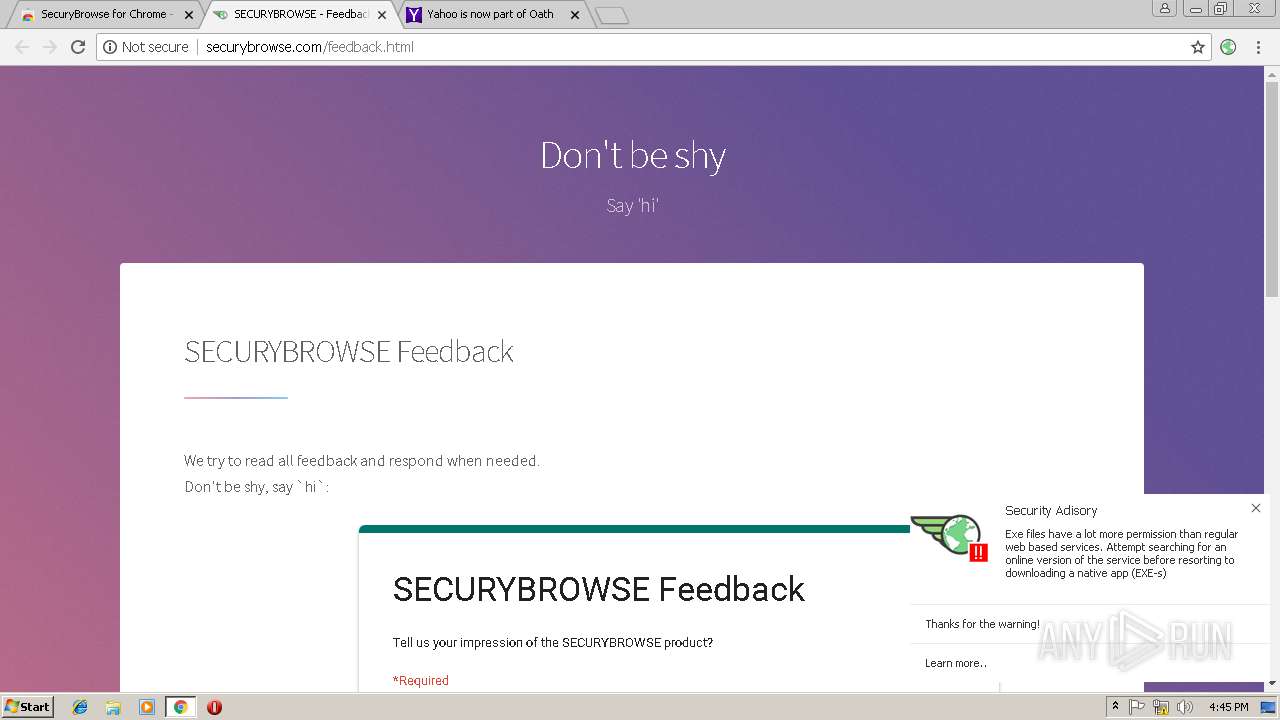This screenshot has width=1280, height=720.
Task: Close the SecuryBrowse for Chrome tab
Action: (x=189, y=15)
